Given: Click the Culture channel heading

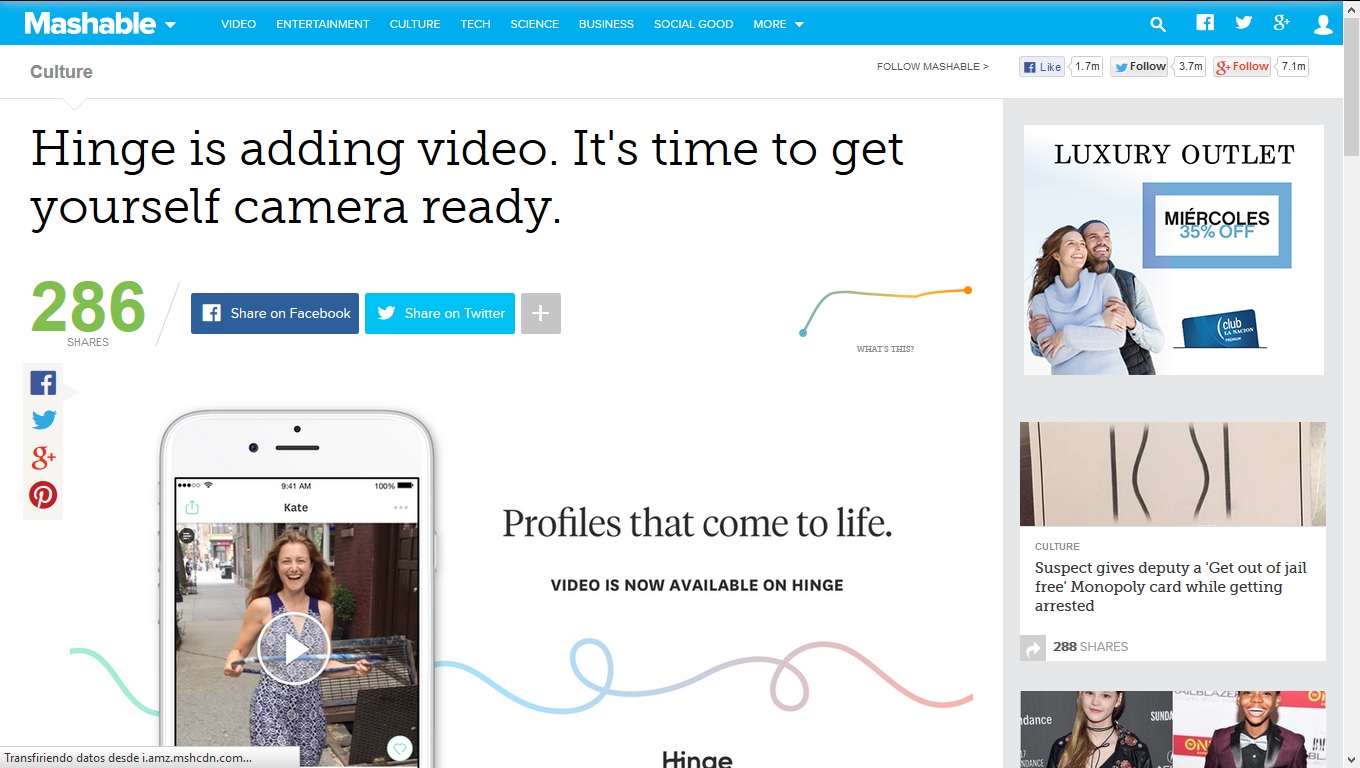Looking at the screenshot, I should click(61, 72).
